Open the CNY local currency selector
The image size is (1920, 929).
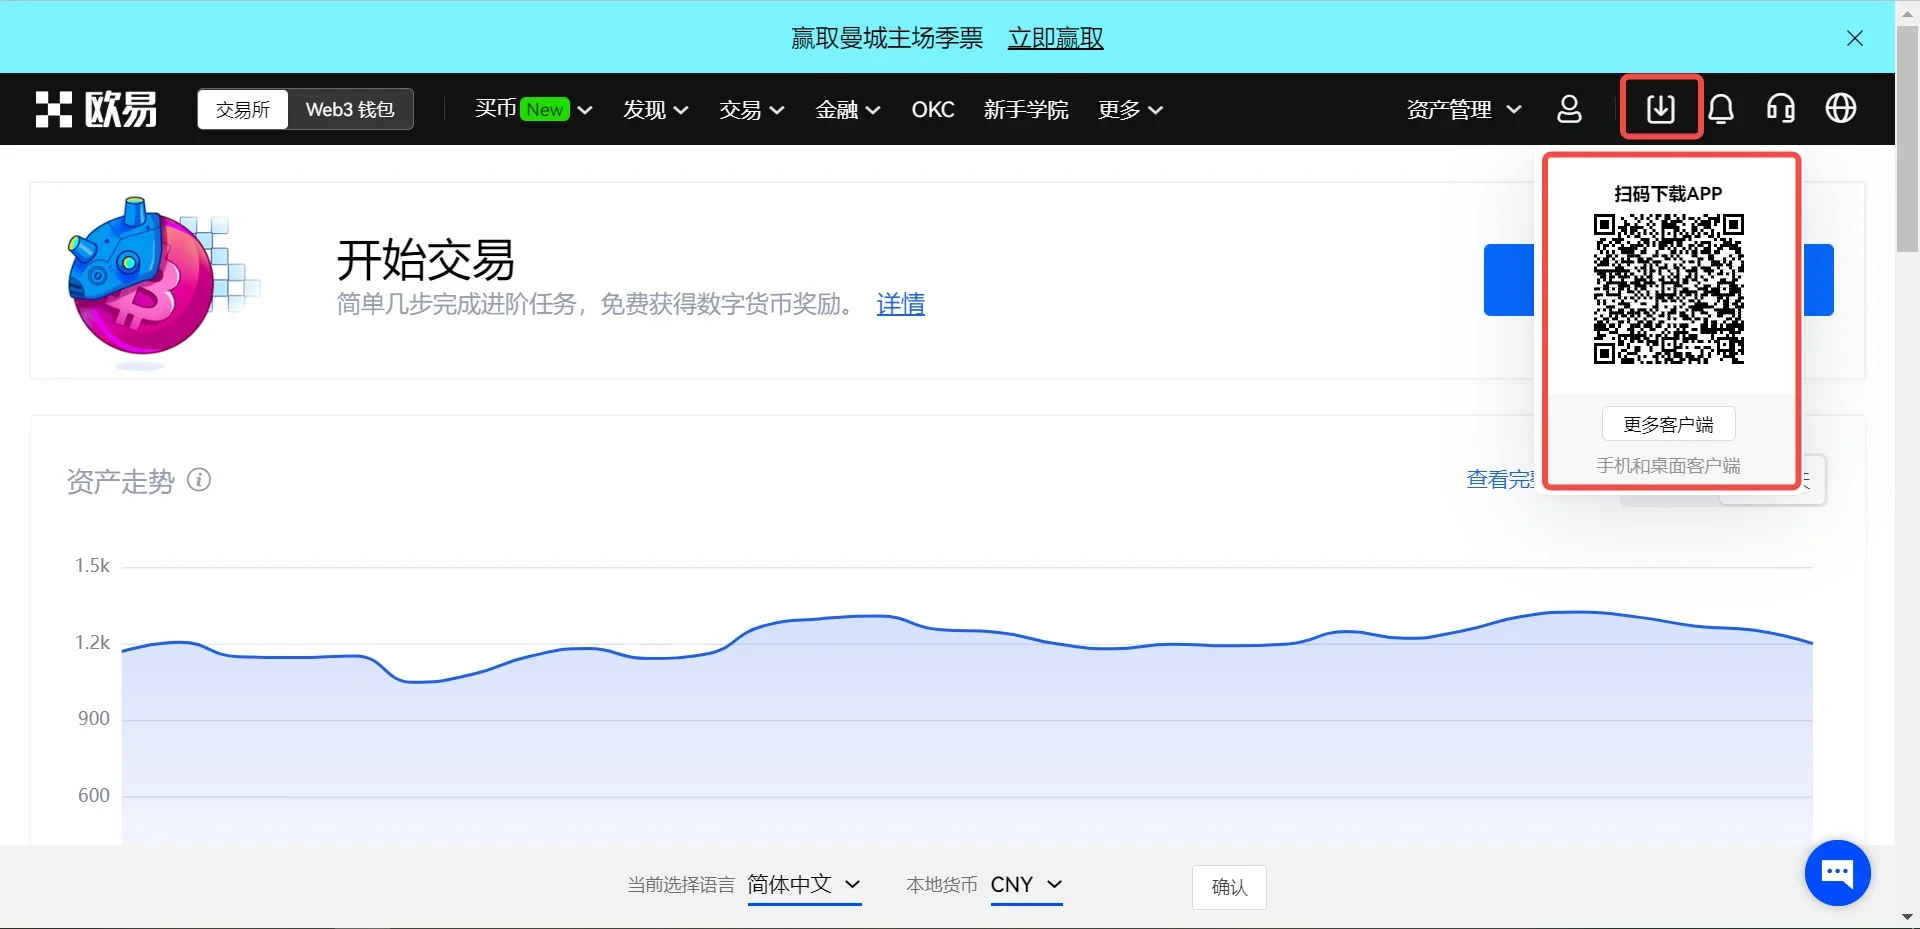pos(1026,884)
